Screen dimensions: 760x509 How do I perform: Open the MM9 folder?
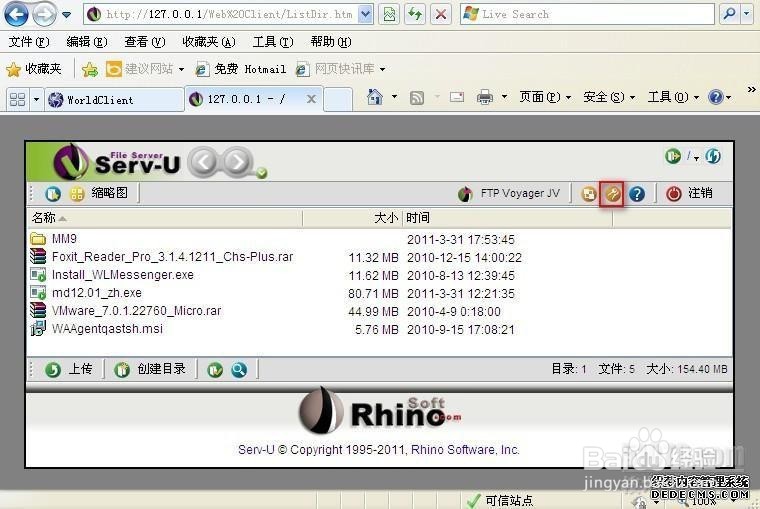[64, 239]
